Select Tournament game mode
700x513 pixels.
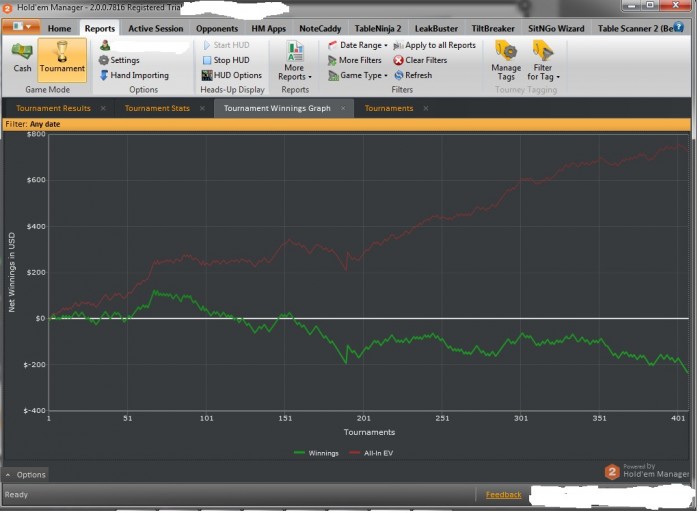(x=62, y=59)
